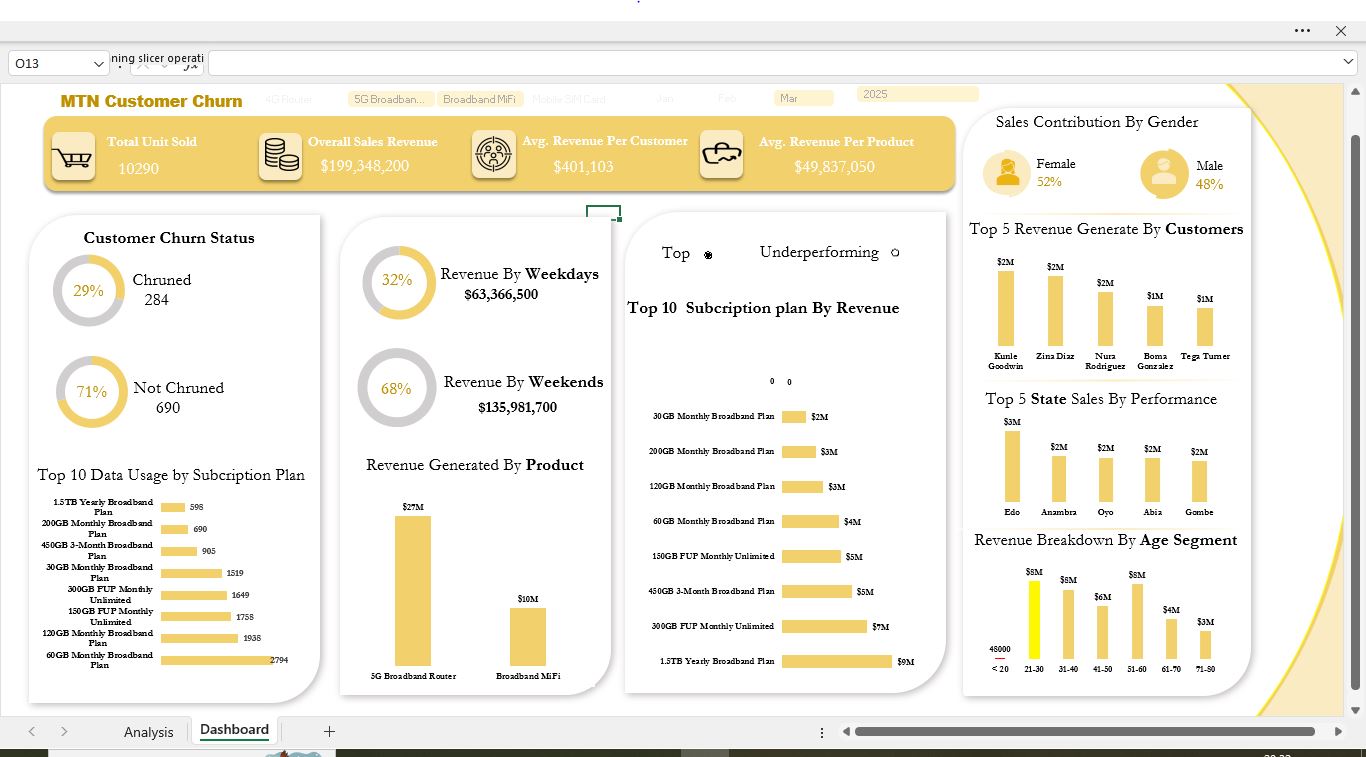The width and height of the screenshot is (1366, 757).
Task: Toggle the Mobile SIM Card slicer item
Action: tap(569, 99)
